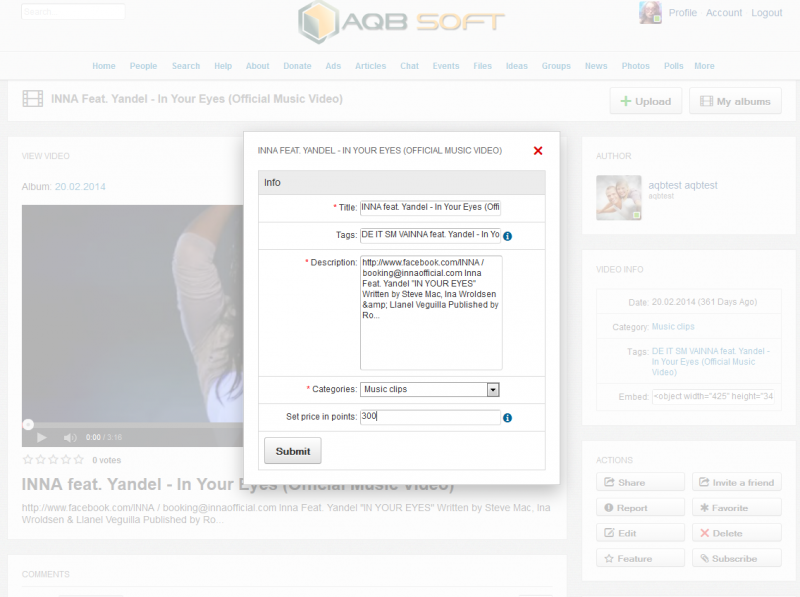Click the user avatar next to Profile

coord(651,12)
